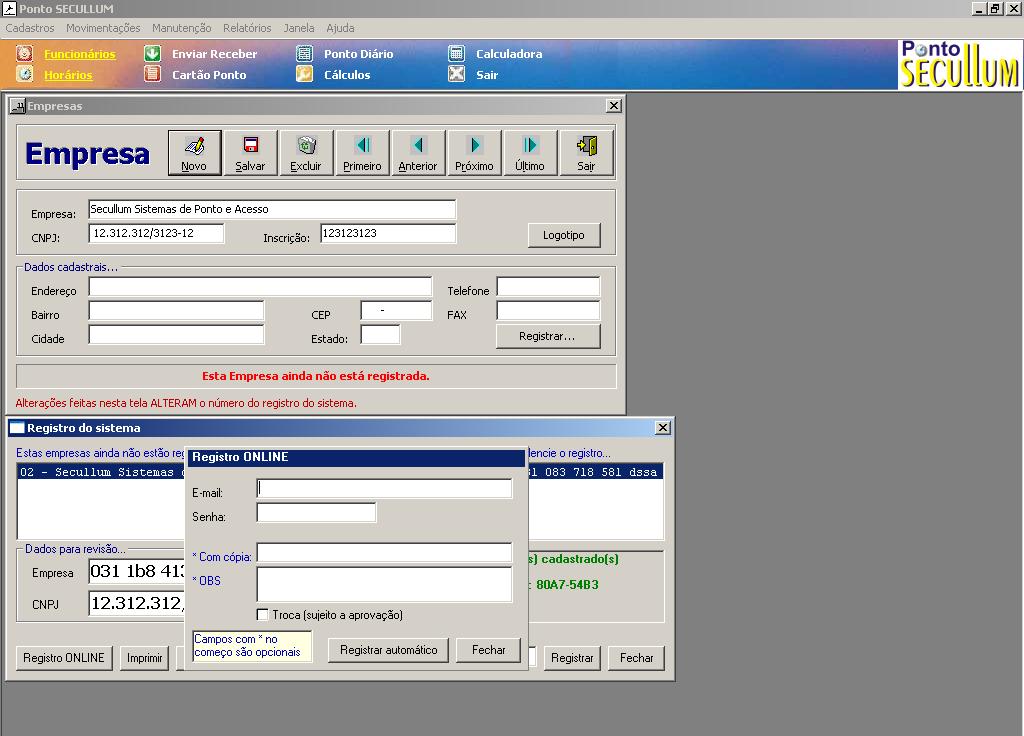This screenshot has width=1024, height=736.
Task: Click the Endereço field
Action: (x=260, y=287)
